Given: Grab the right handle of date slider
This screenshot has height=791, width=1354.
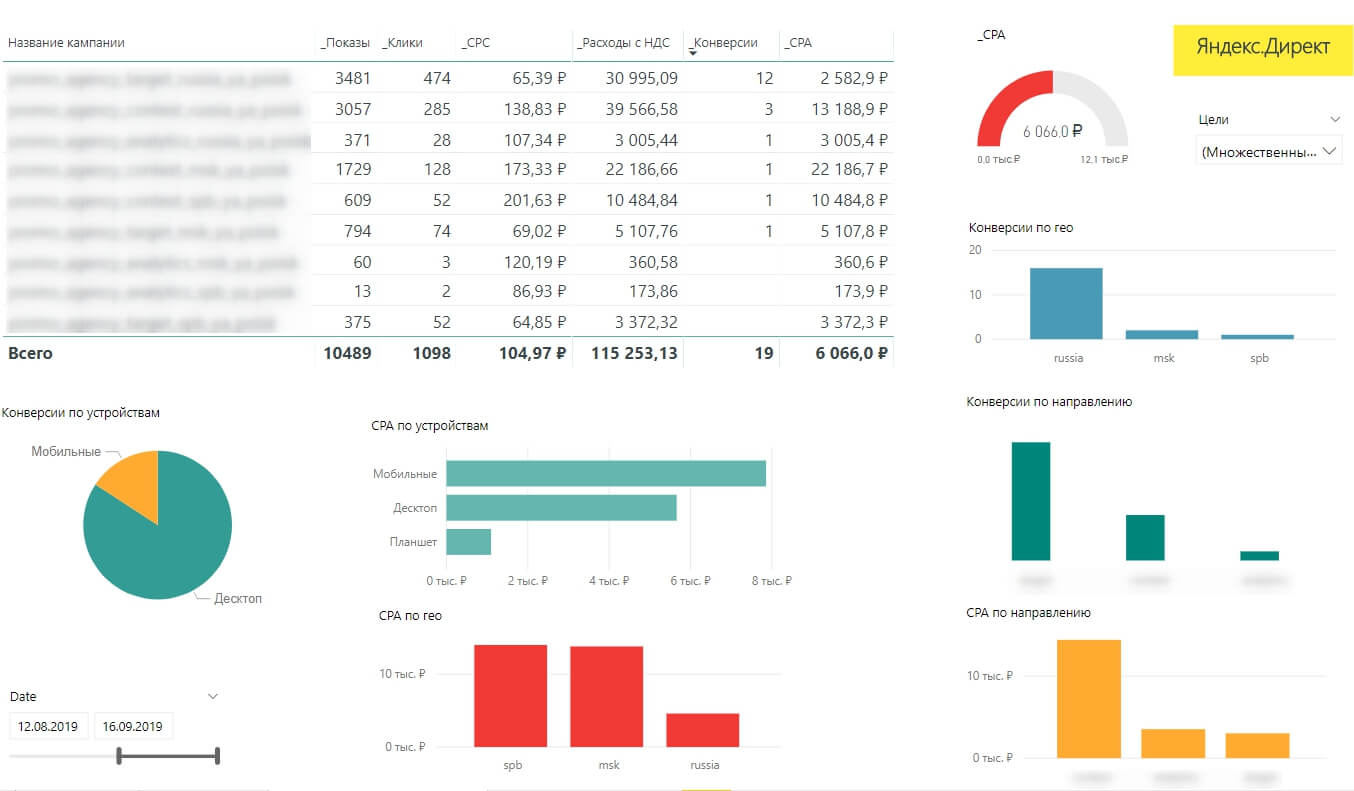Looking at the screenshot, I should (x=217, y=756).
